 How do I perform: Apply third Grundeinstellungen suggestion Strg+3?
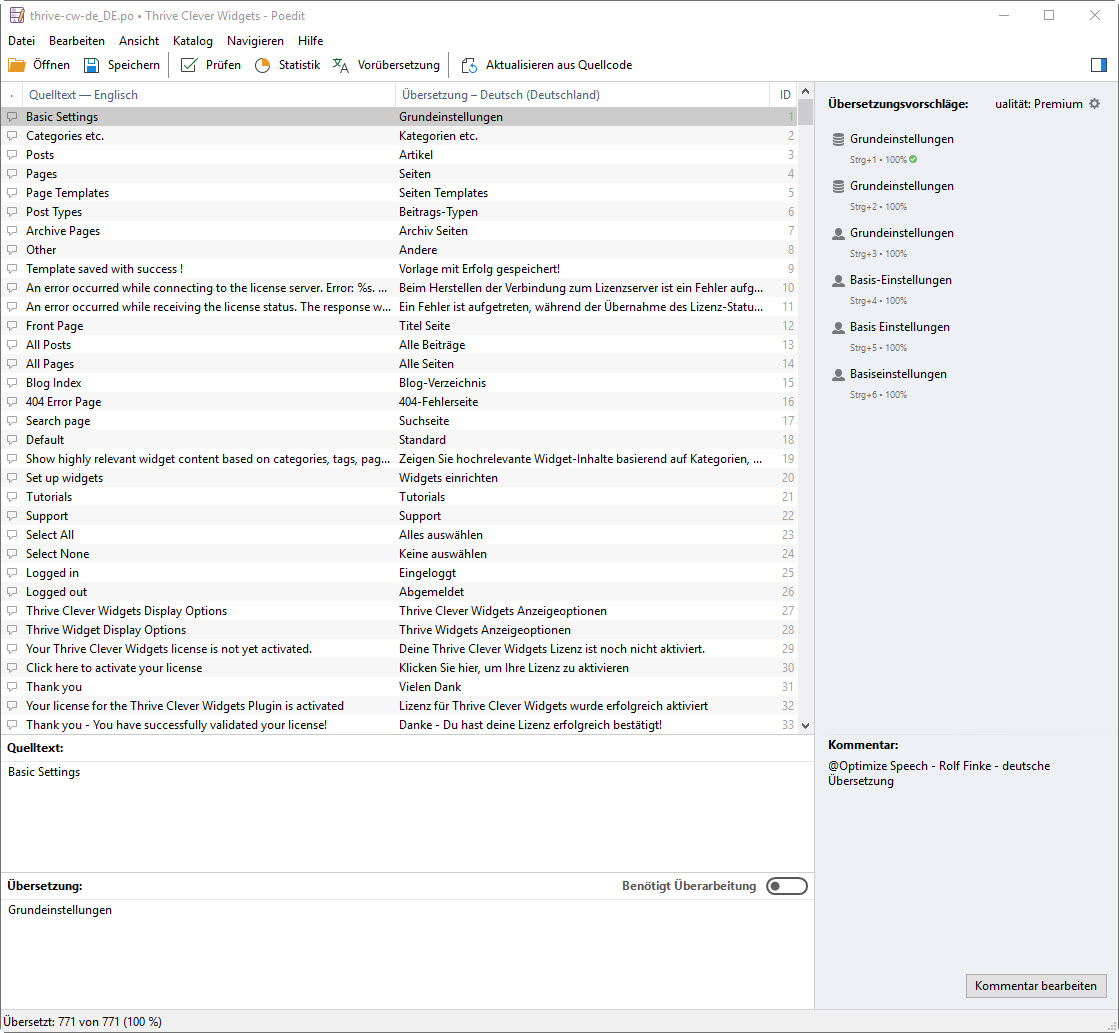pyautogui.click(x=901, y=233)
